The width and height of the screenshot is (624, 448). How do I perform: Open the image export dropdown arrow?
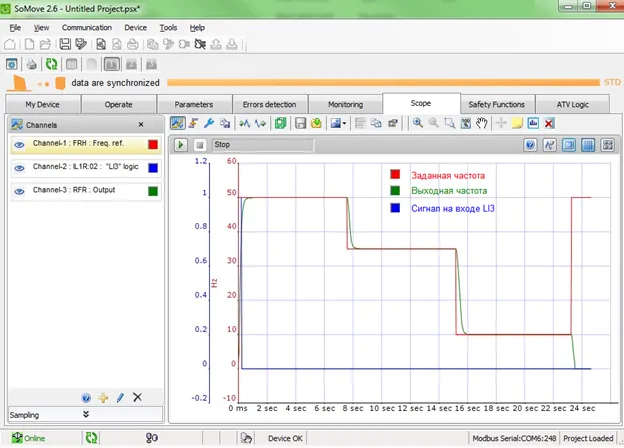pos(345,124)
